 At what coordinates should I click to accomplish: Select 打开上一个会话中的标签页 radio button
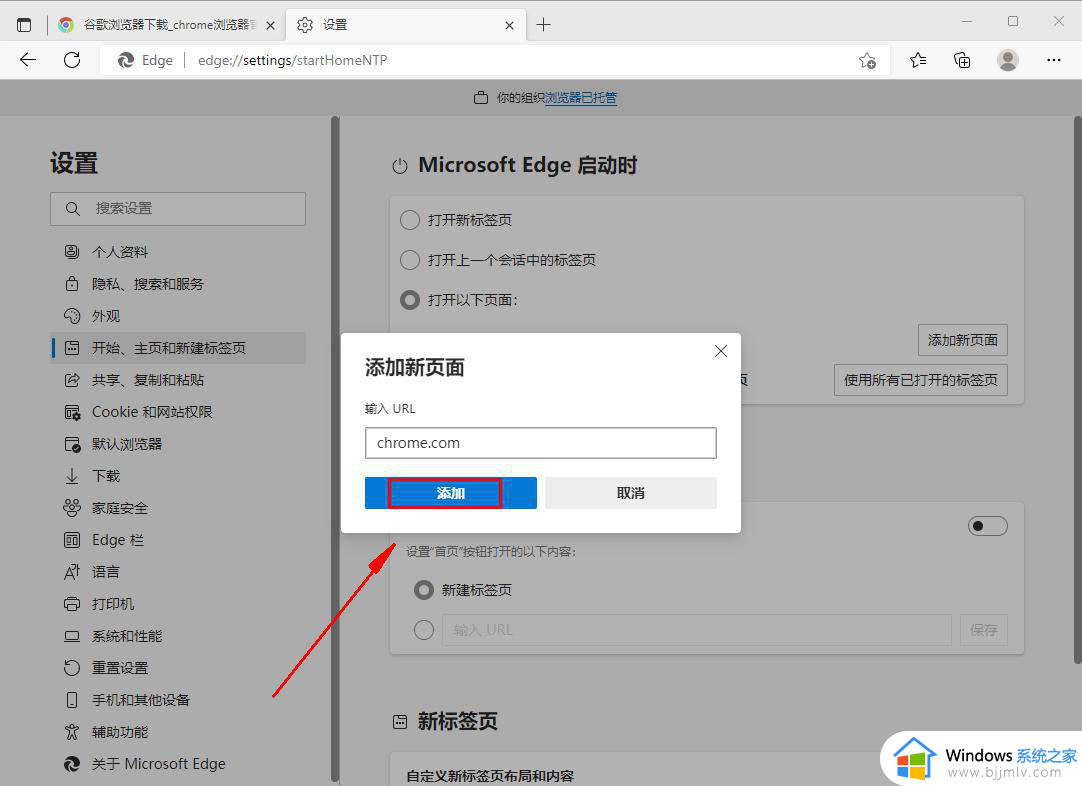tap(410, 260)
